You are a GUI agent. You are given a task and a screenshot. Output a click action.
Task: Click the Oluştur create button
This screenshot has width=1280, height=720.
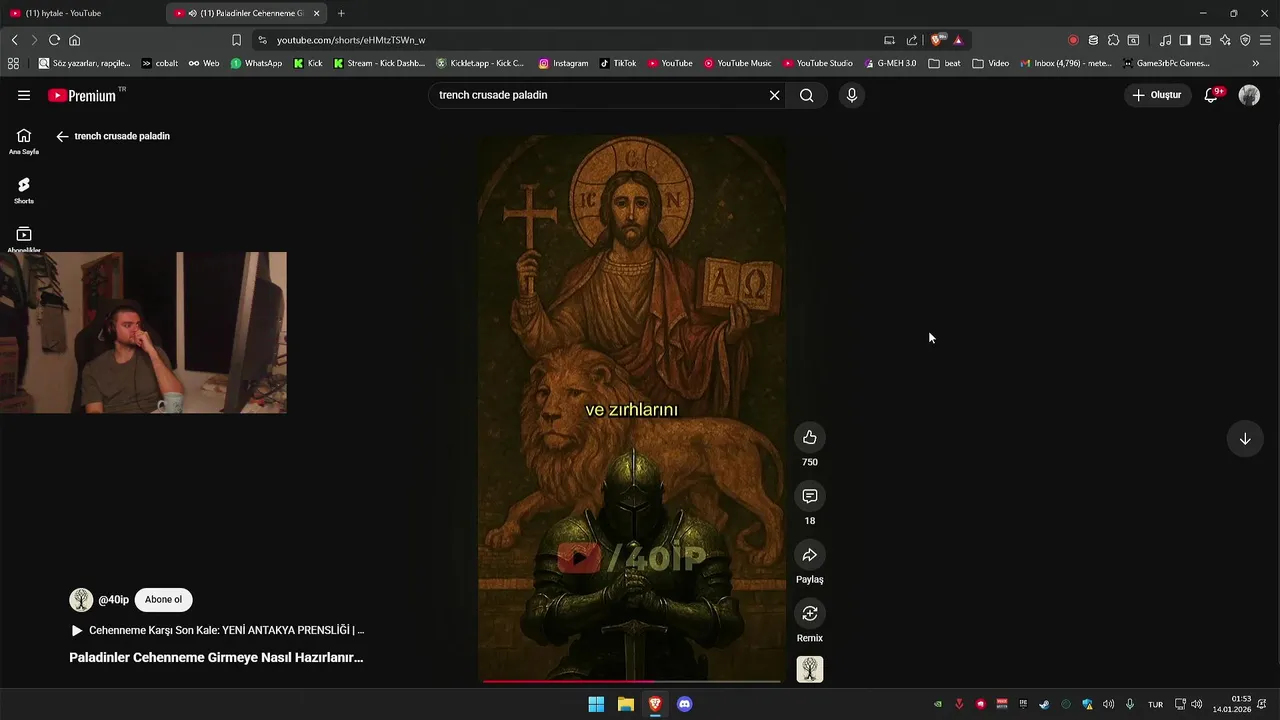[x=1157, y=95]
